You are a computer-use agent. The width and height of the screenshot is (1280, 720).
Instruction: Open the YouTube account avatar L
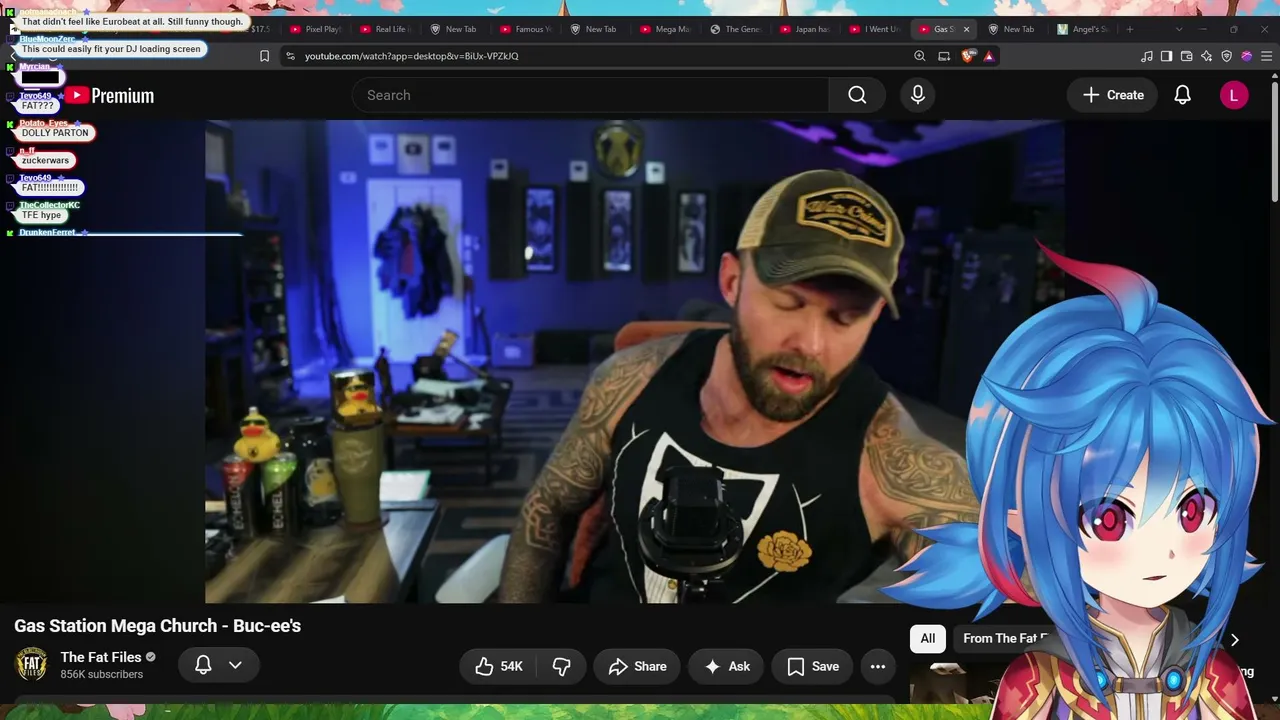click(x=1234, y=95)
